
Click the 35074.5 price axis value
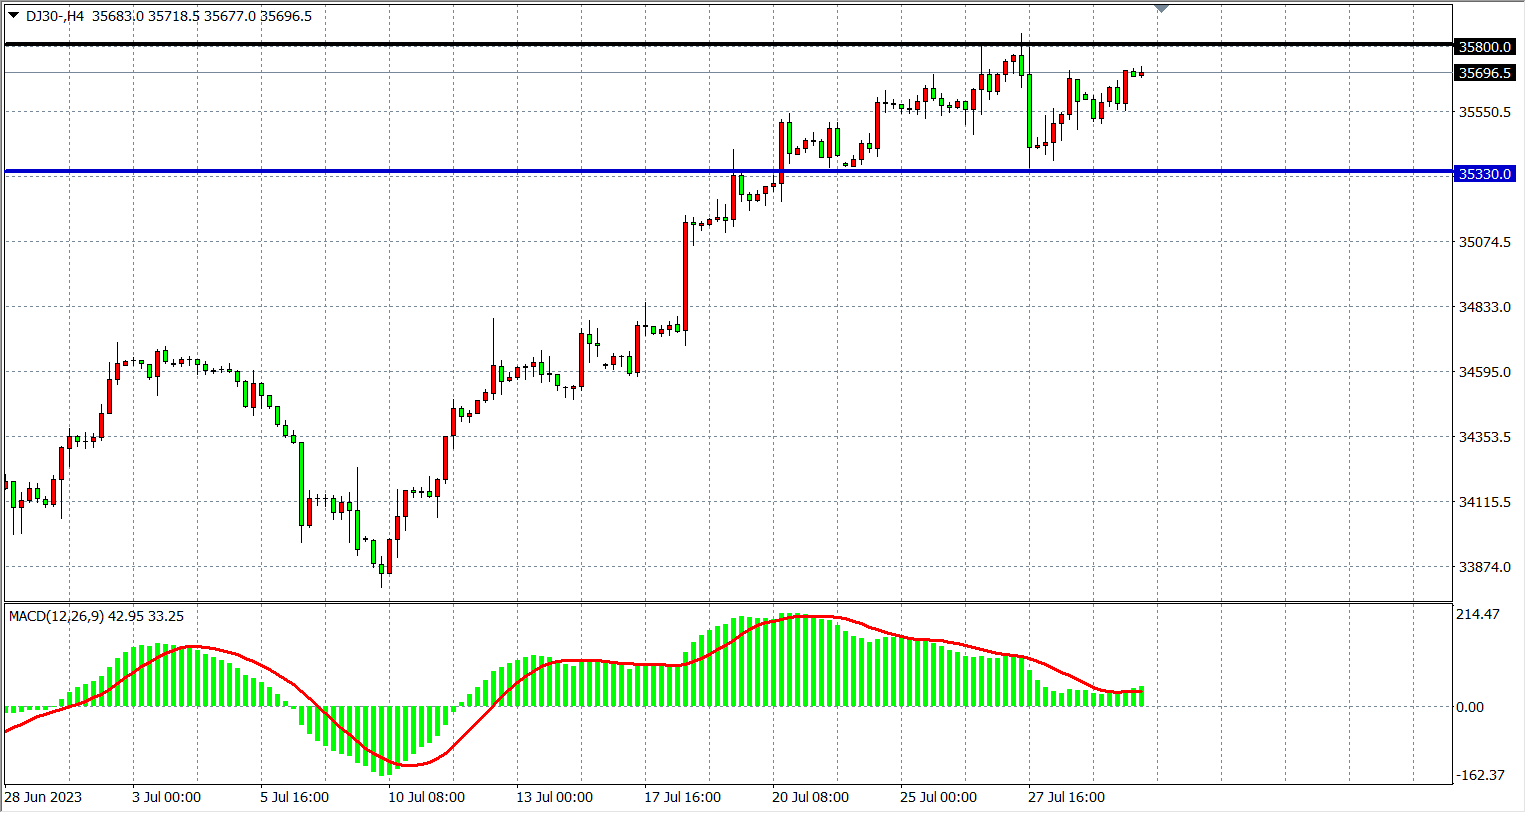tap(1484, 242)
